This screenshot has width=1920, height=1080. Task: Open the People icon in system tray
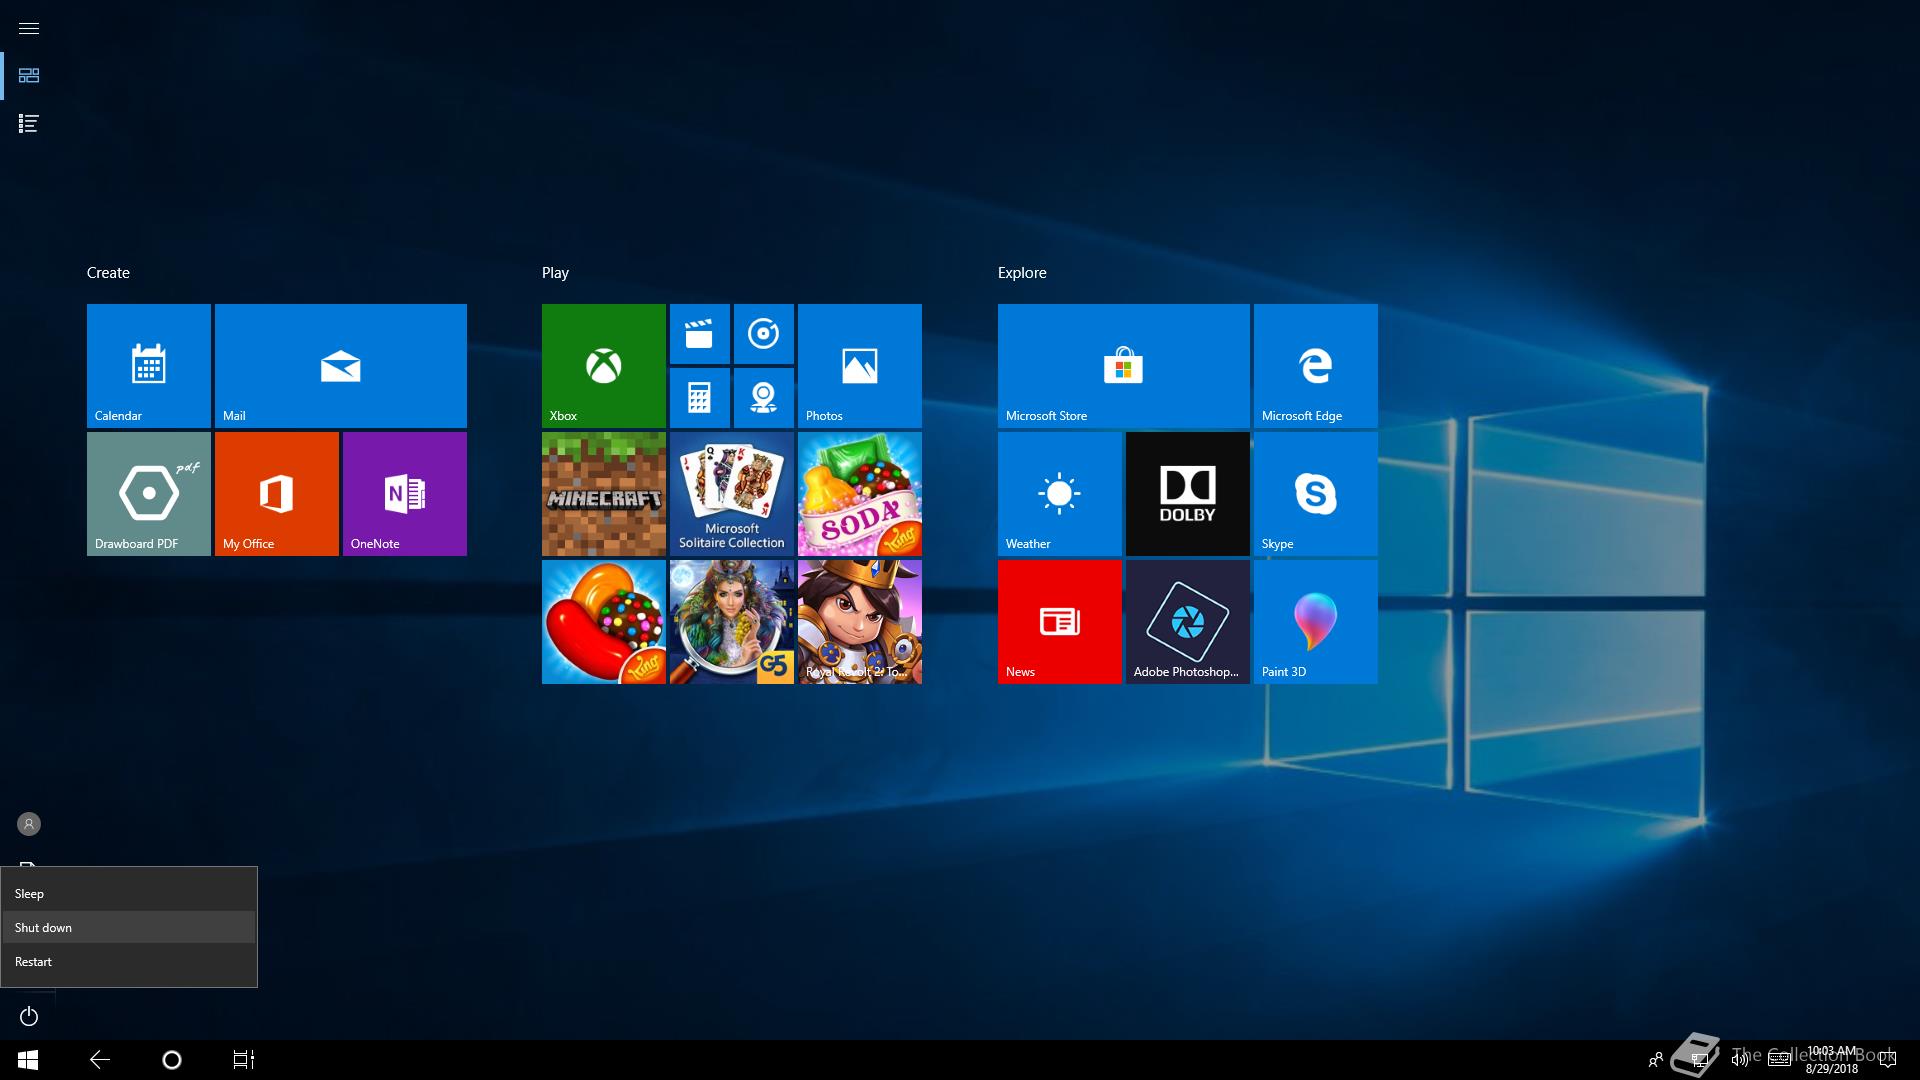pos(1656,1060)
